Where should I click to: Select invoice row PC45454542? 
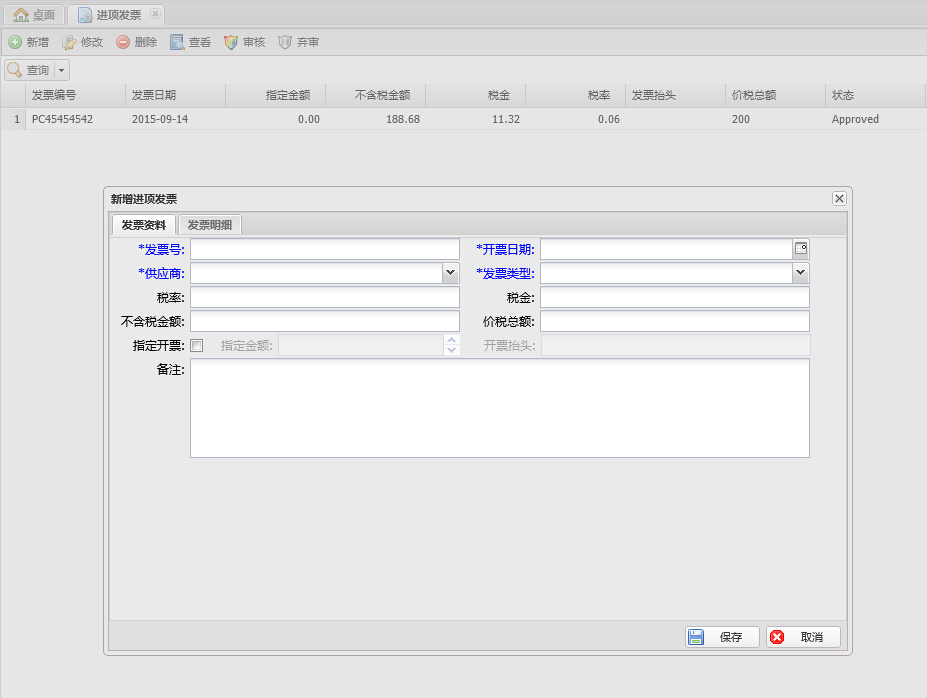pyautogui.click(x=62, y=119)
